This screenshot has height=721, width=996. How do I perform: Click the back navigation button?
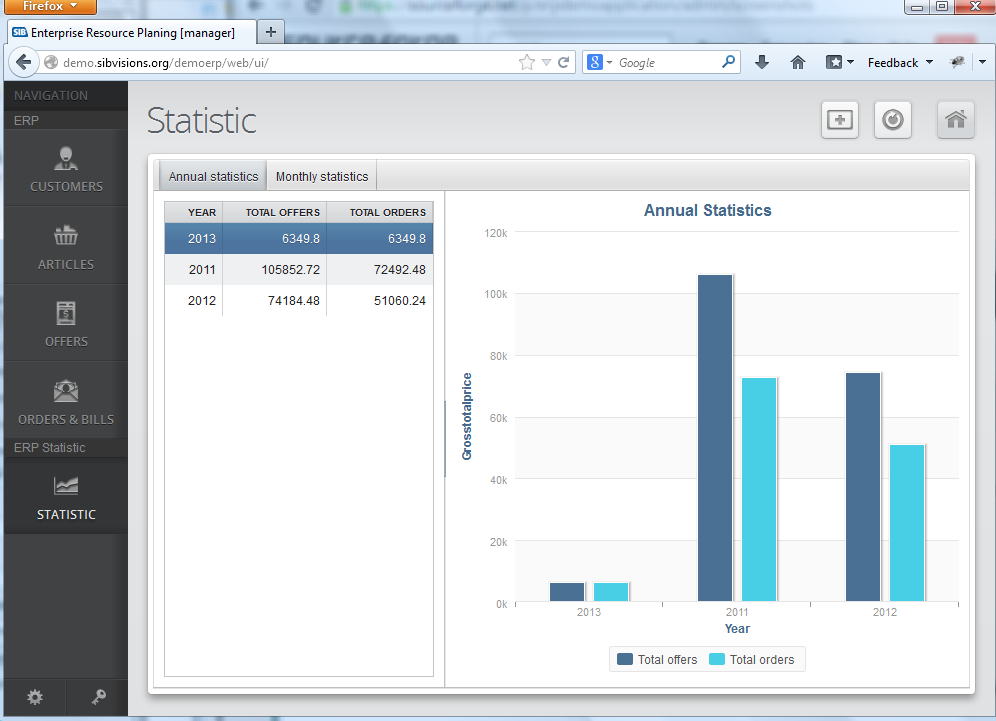(x=24, y=62)
